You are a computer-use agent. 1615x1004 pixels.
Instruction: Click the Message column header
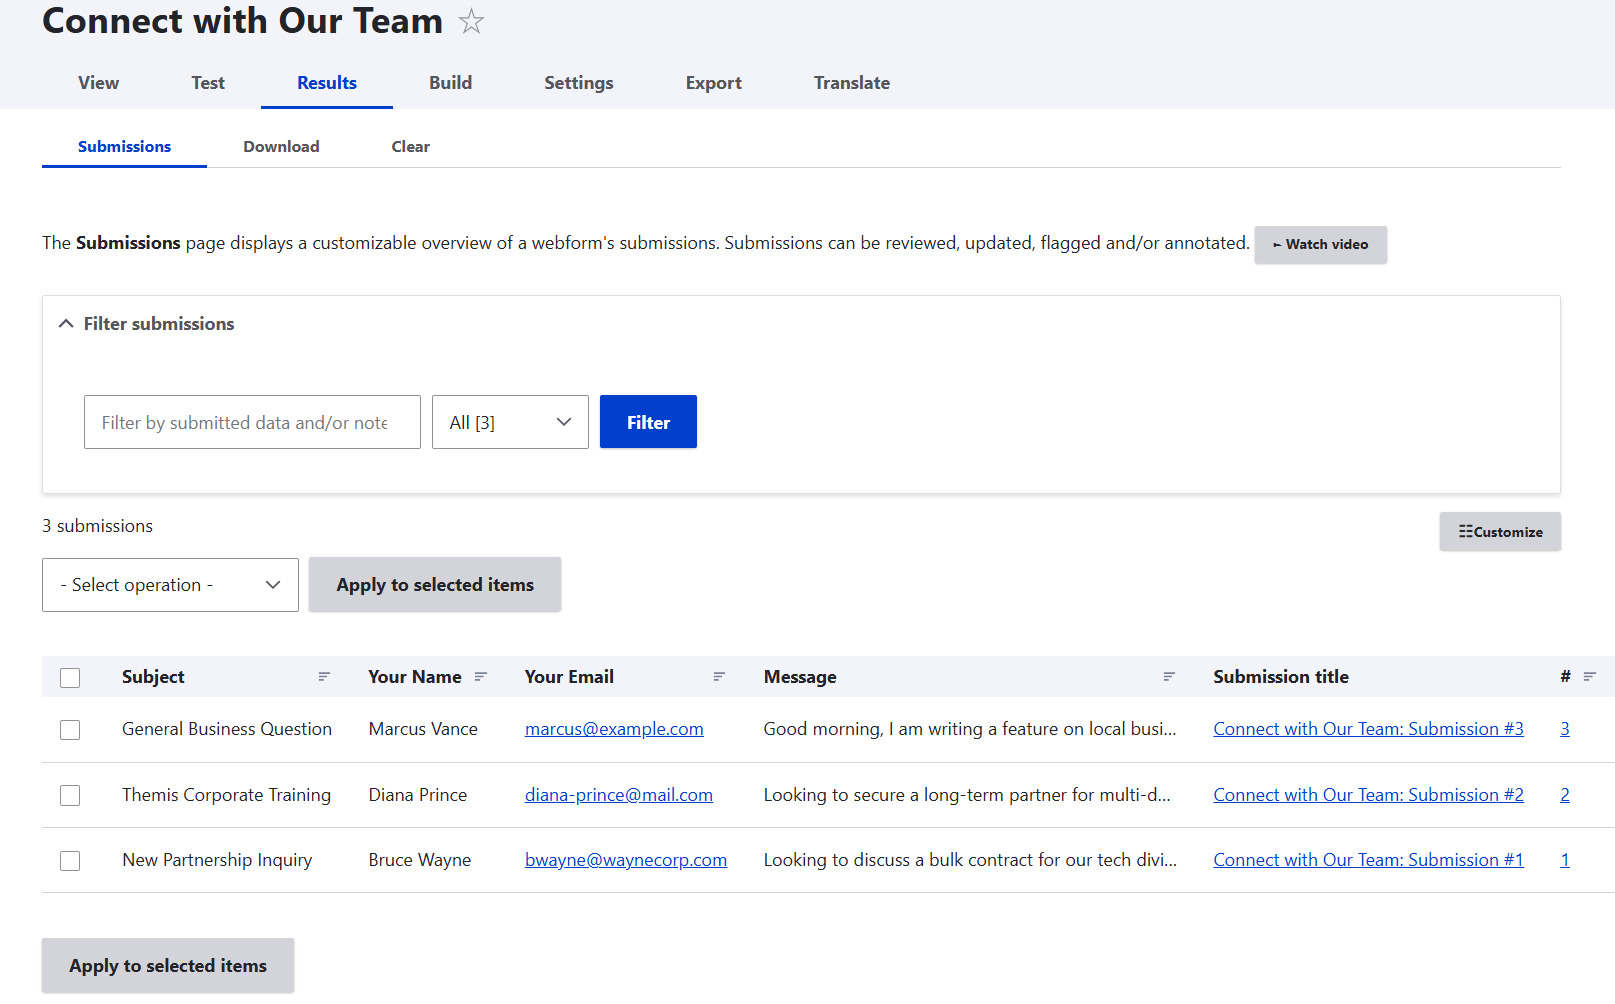click(x=800, y=677)
